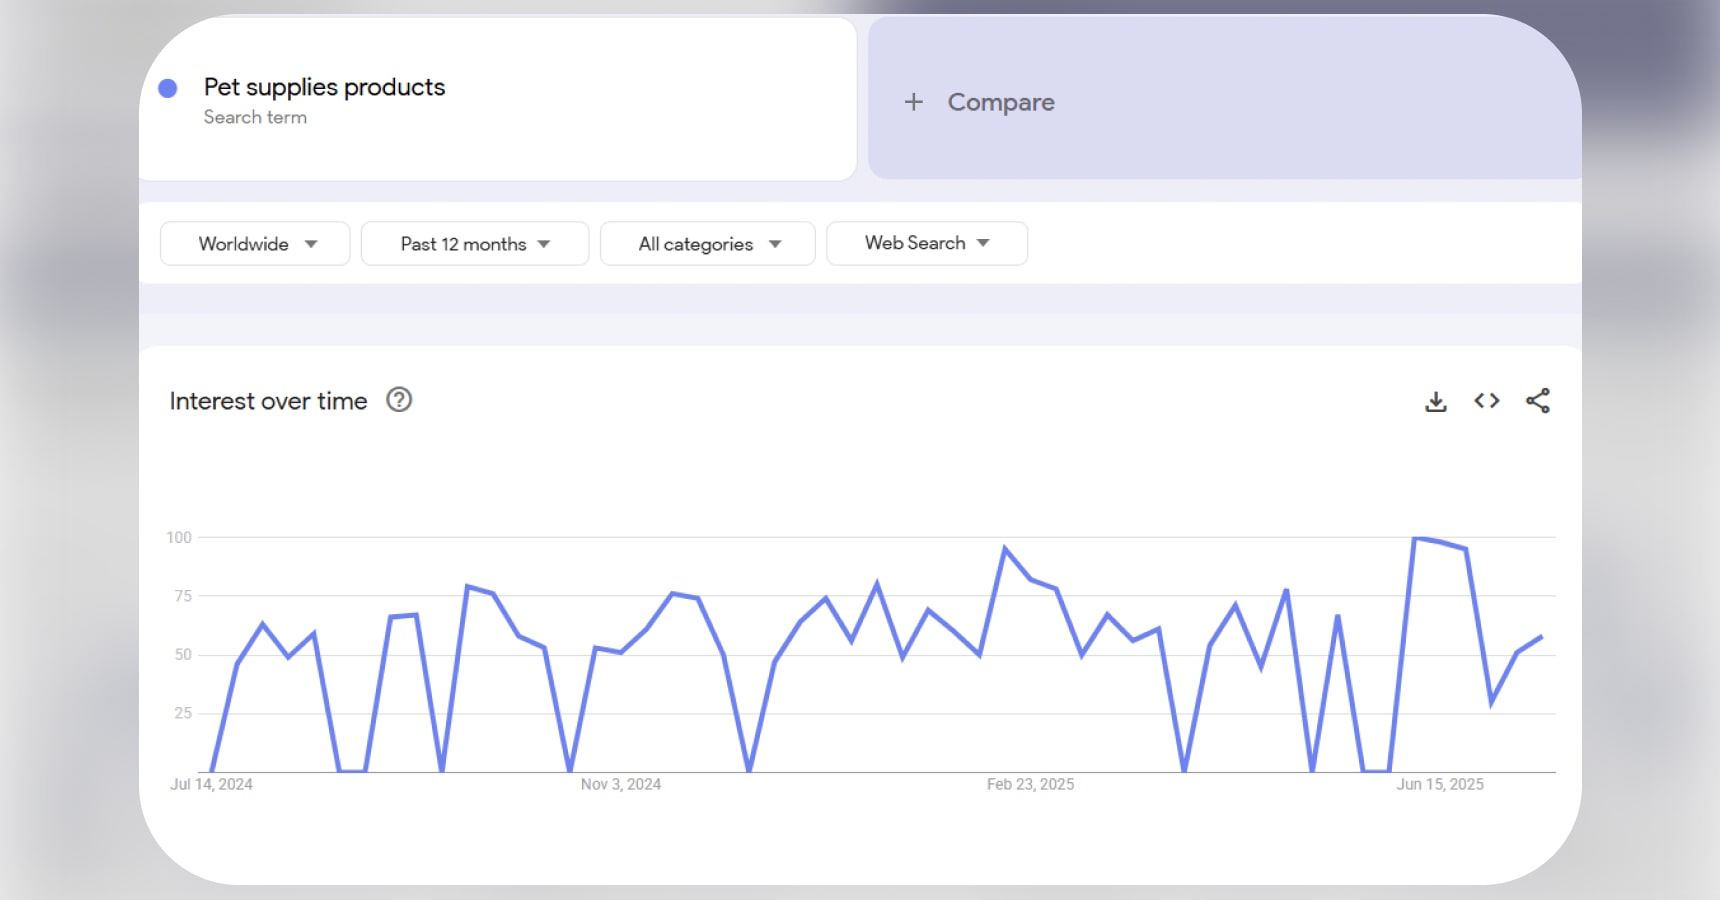Open the Past 12 months time range dropdown
1720x900 pixels.
474,243
